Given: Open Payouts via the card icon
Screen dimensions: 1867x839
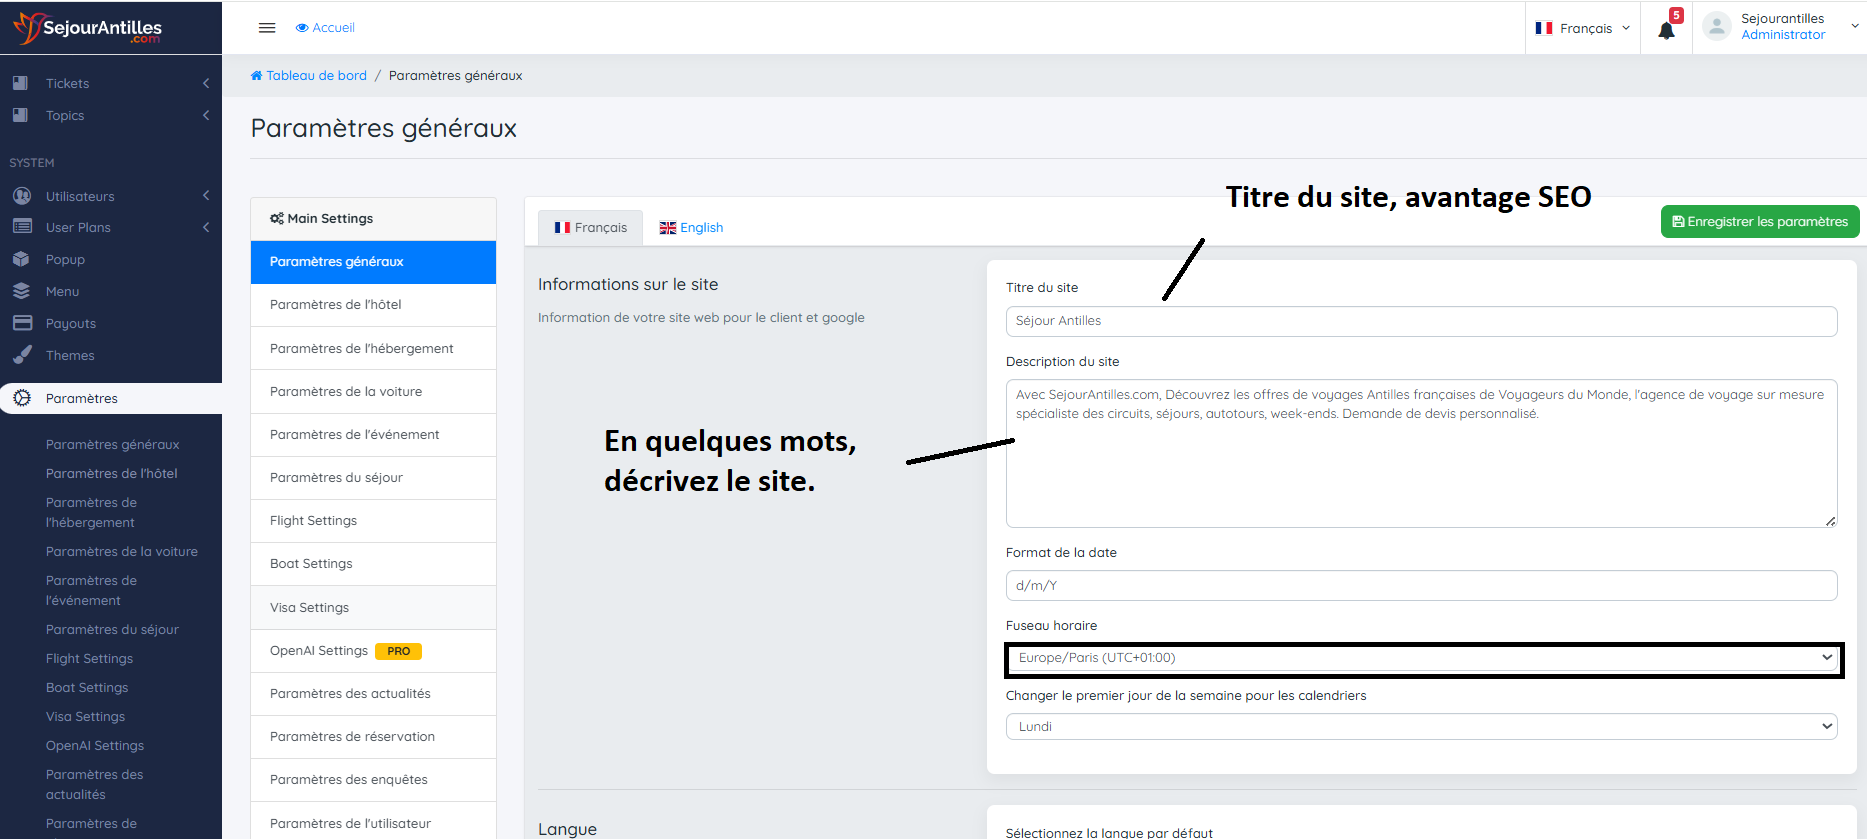Looking at the screenshot, I should click(x=21, y=323).
